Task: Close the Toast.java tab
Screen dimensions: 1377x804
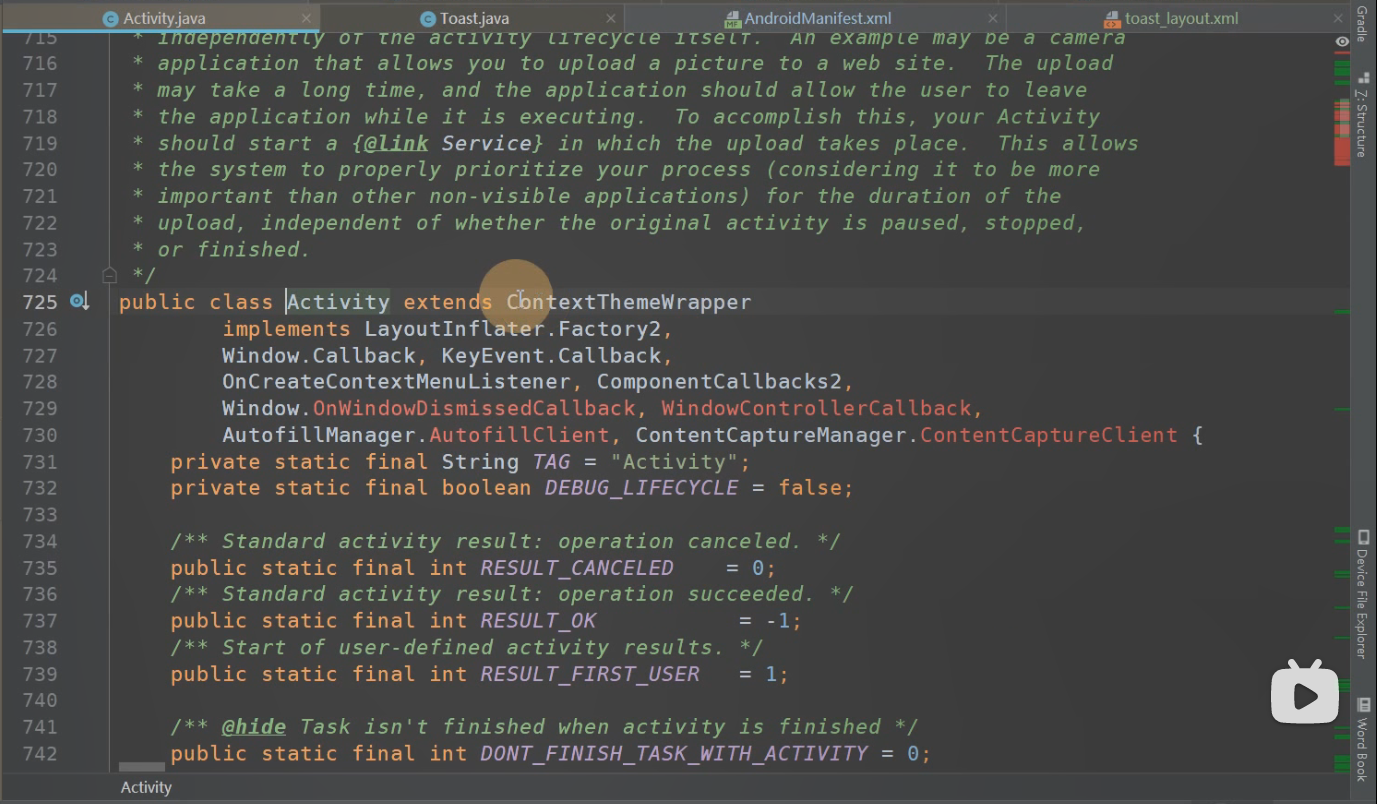Action: coord(610,19)
